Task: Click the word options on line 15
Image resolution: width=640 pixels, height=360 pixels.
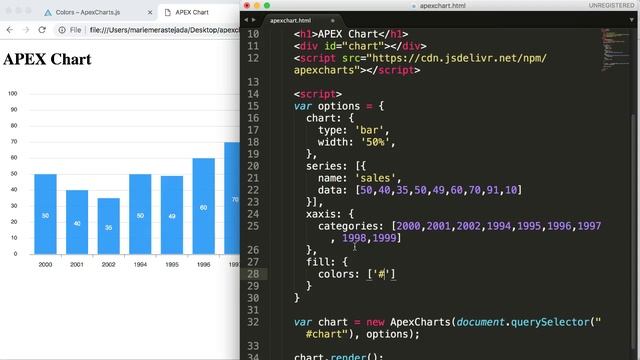Action: tap(339, 106)
